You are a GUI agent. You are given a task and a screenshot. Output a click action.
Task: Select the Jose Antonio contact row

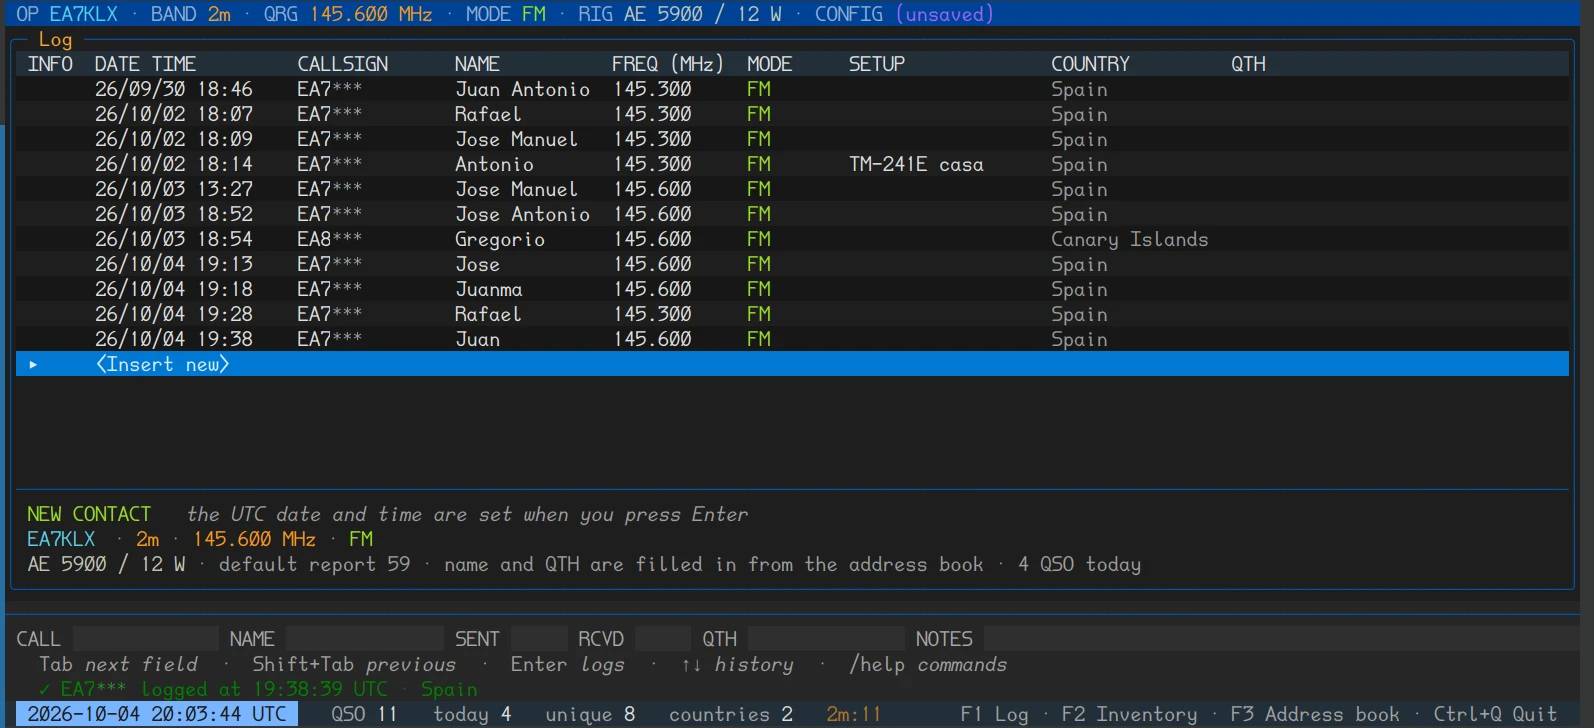[792, 214]
